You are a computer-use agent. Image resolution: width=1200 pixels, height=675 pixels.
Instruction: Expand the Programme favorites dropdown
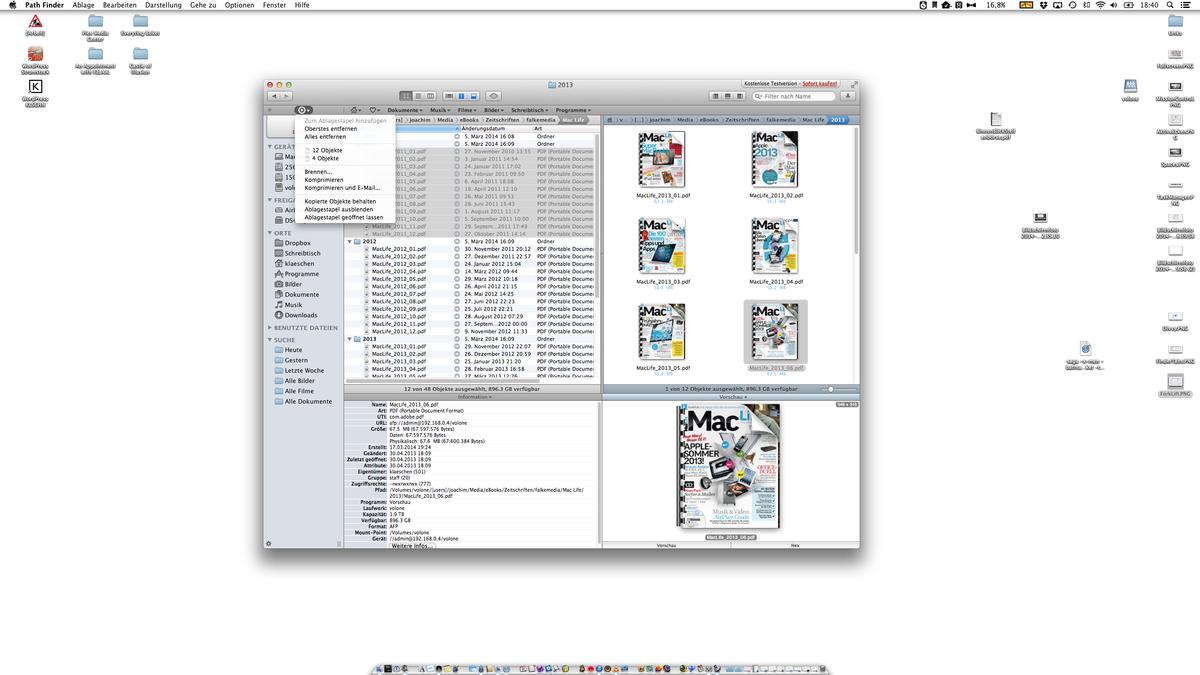(573, 110)
